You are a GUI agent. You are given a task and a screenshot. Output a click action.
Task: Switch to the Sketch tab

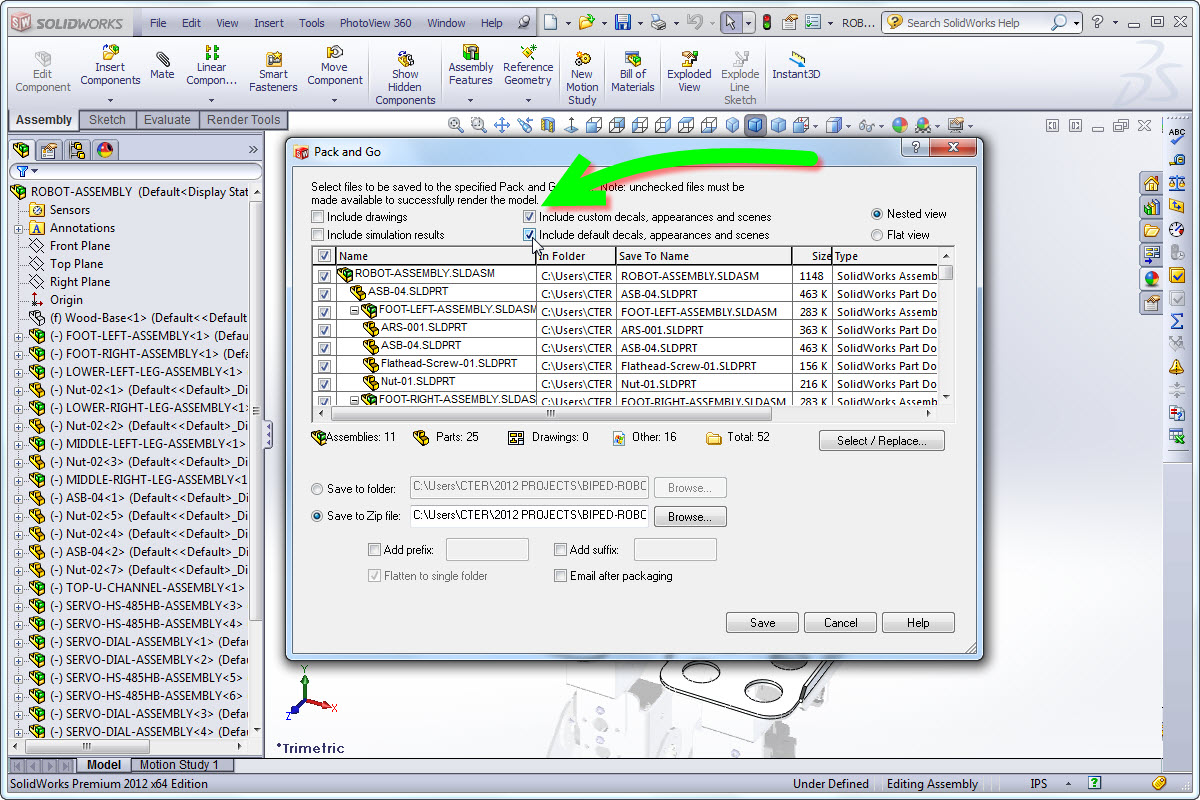tap(107, 120)
